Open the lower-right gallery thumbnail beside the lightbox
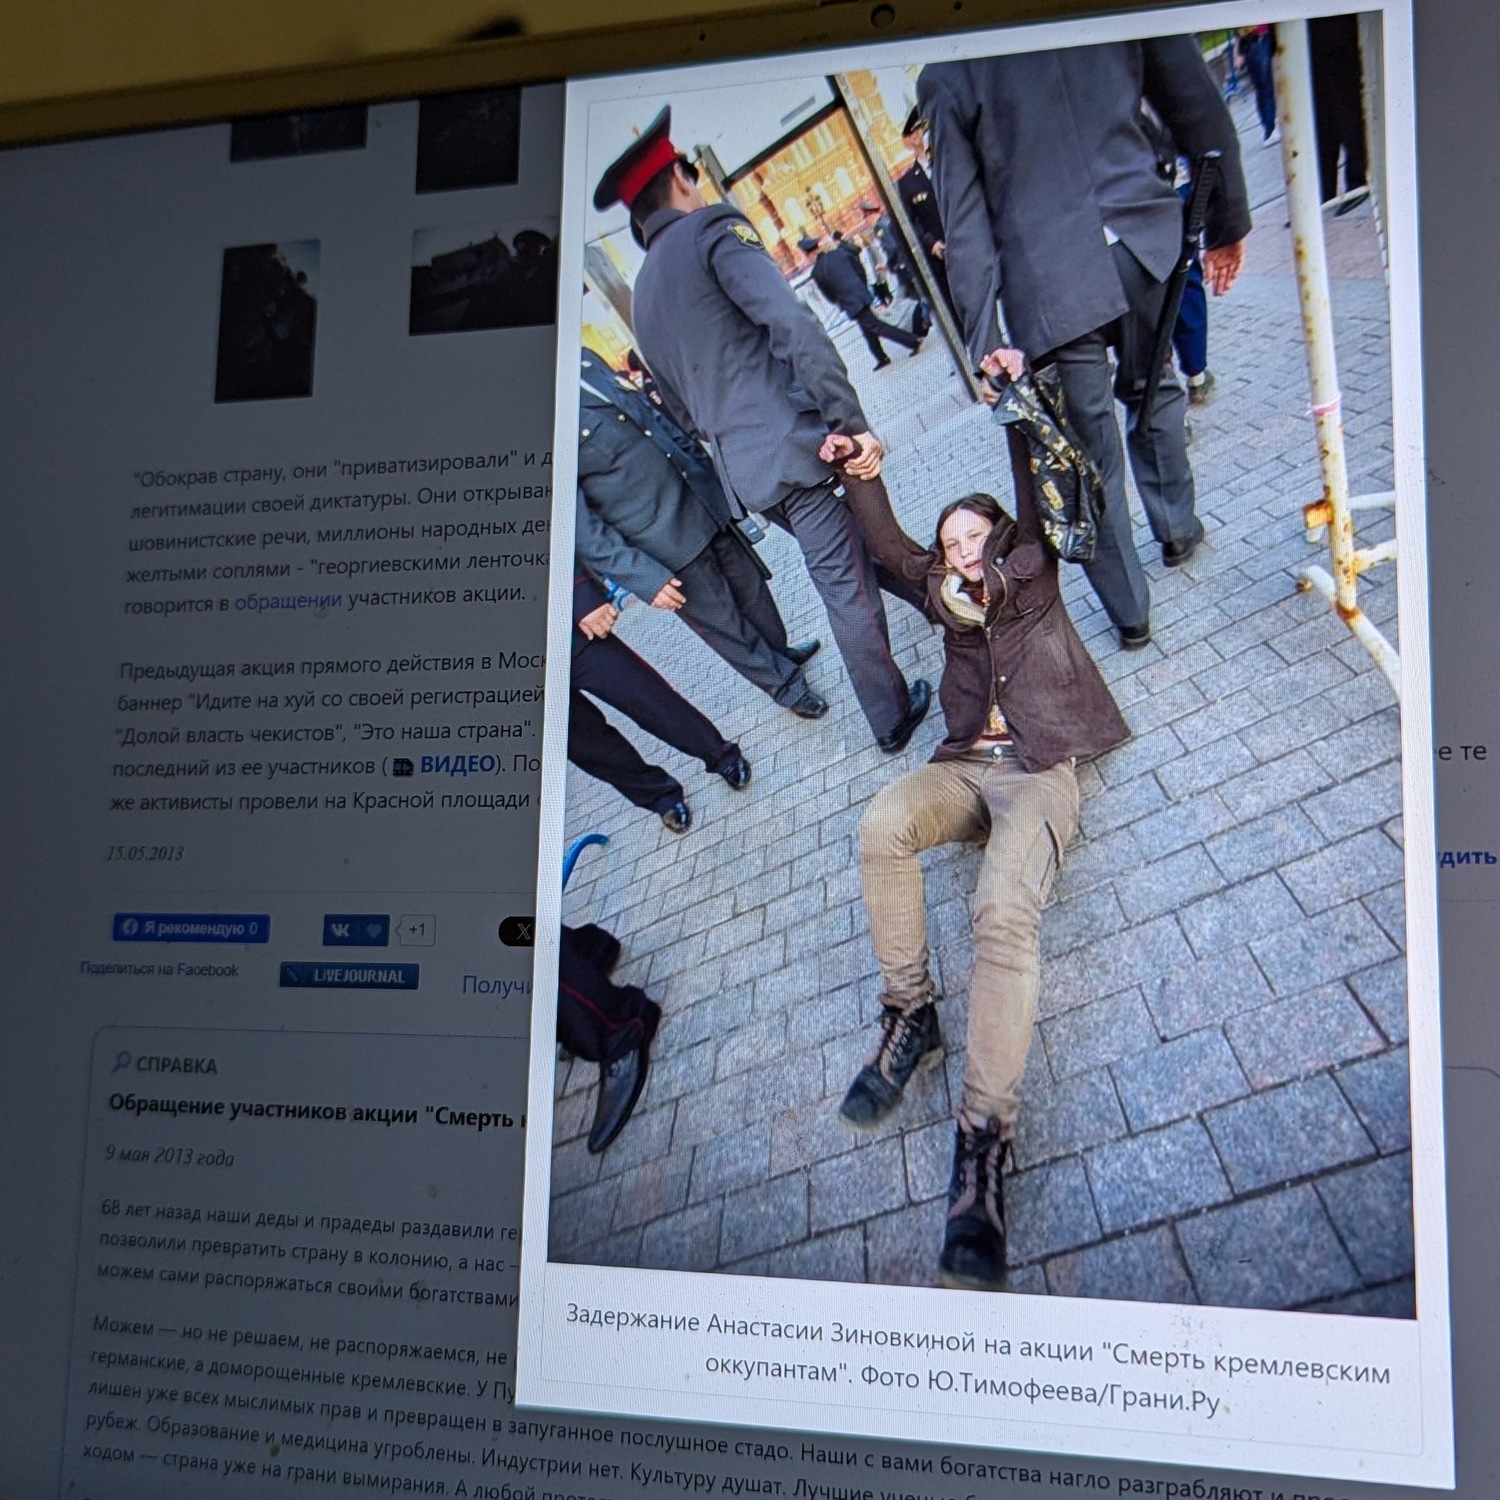This screenshot has width=1500, height=1500. [x=482, y=277]
